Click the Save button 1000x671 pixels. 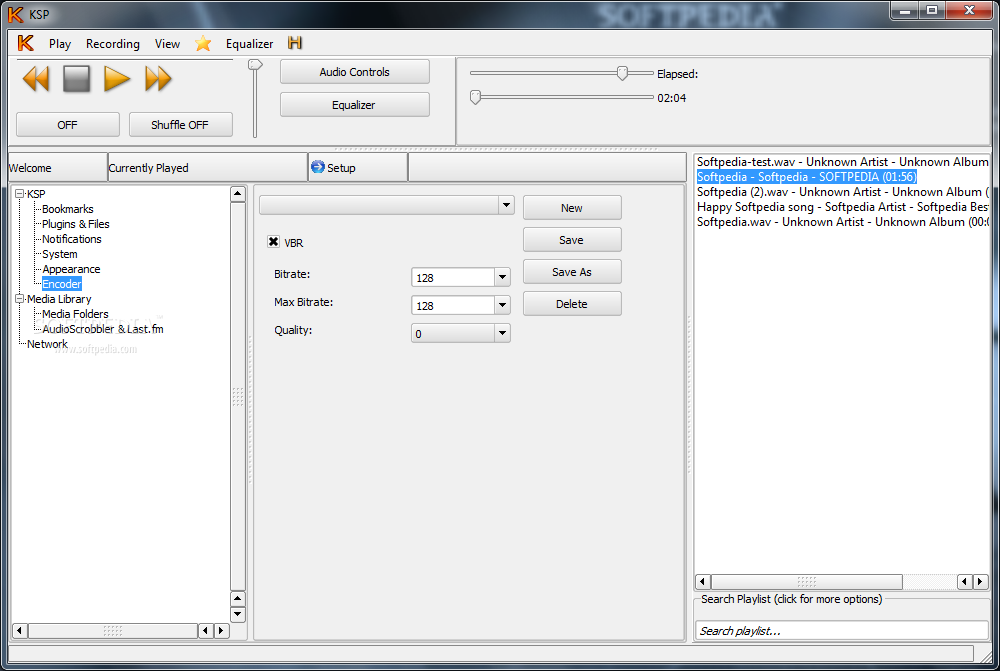pyautogui.click(x=572, y=240)
